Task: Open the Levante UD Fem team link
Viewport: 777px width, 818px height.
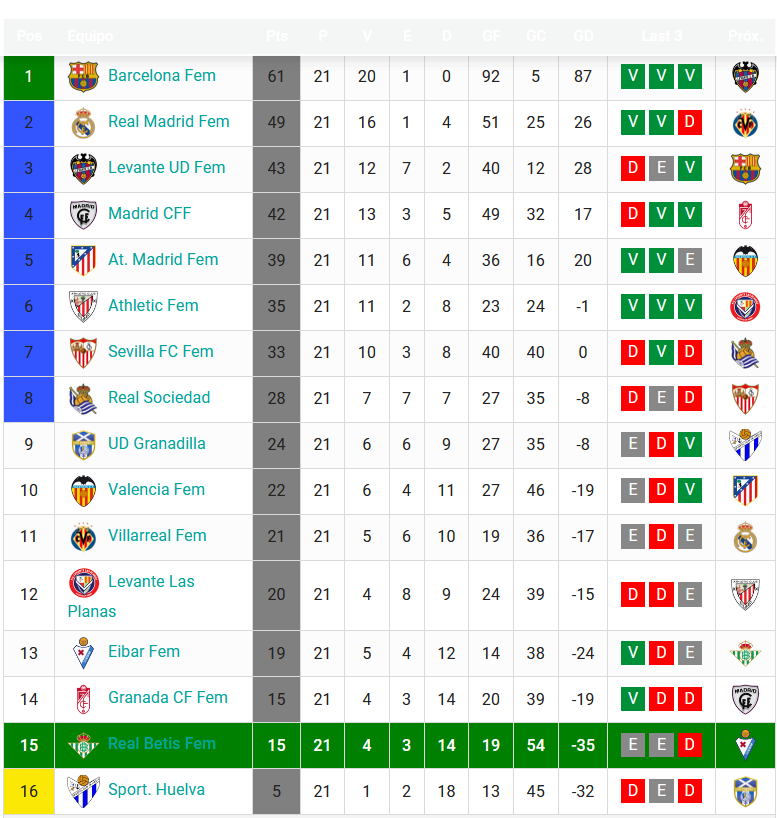Action: (x=166, y=167)
